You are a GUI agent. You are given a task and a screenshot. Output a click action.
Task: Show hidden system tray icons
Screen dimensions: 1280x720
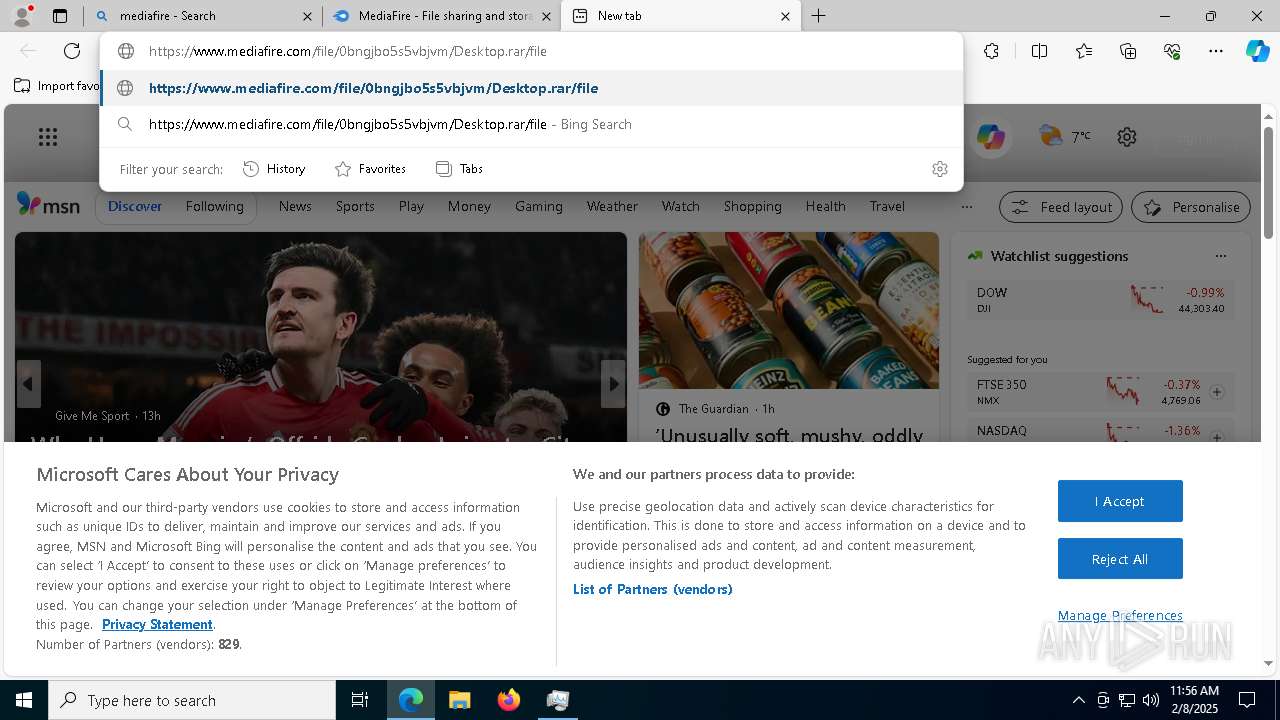pos(1078,700)
